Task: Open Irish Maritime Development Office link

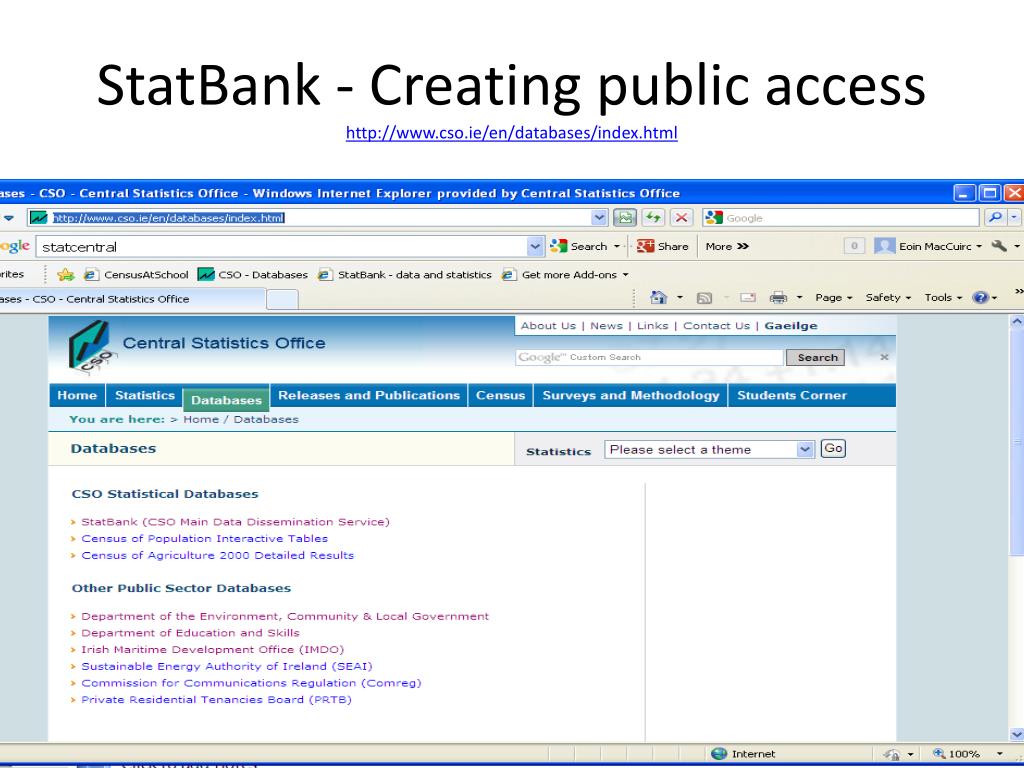Action: tap(212, 650)
